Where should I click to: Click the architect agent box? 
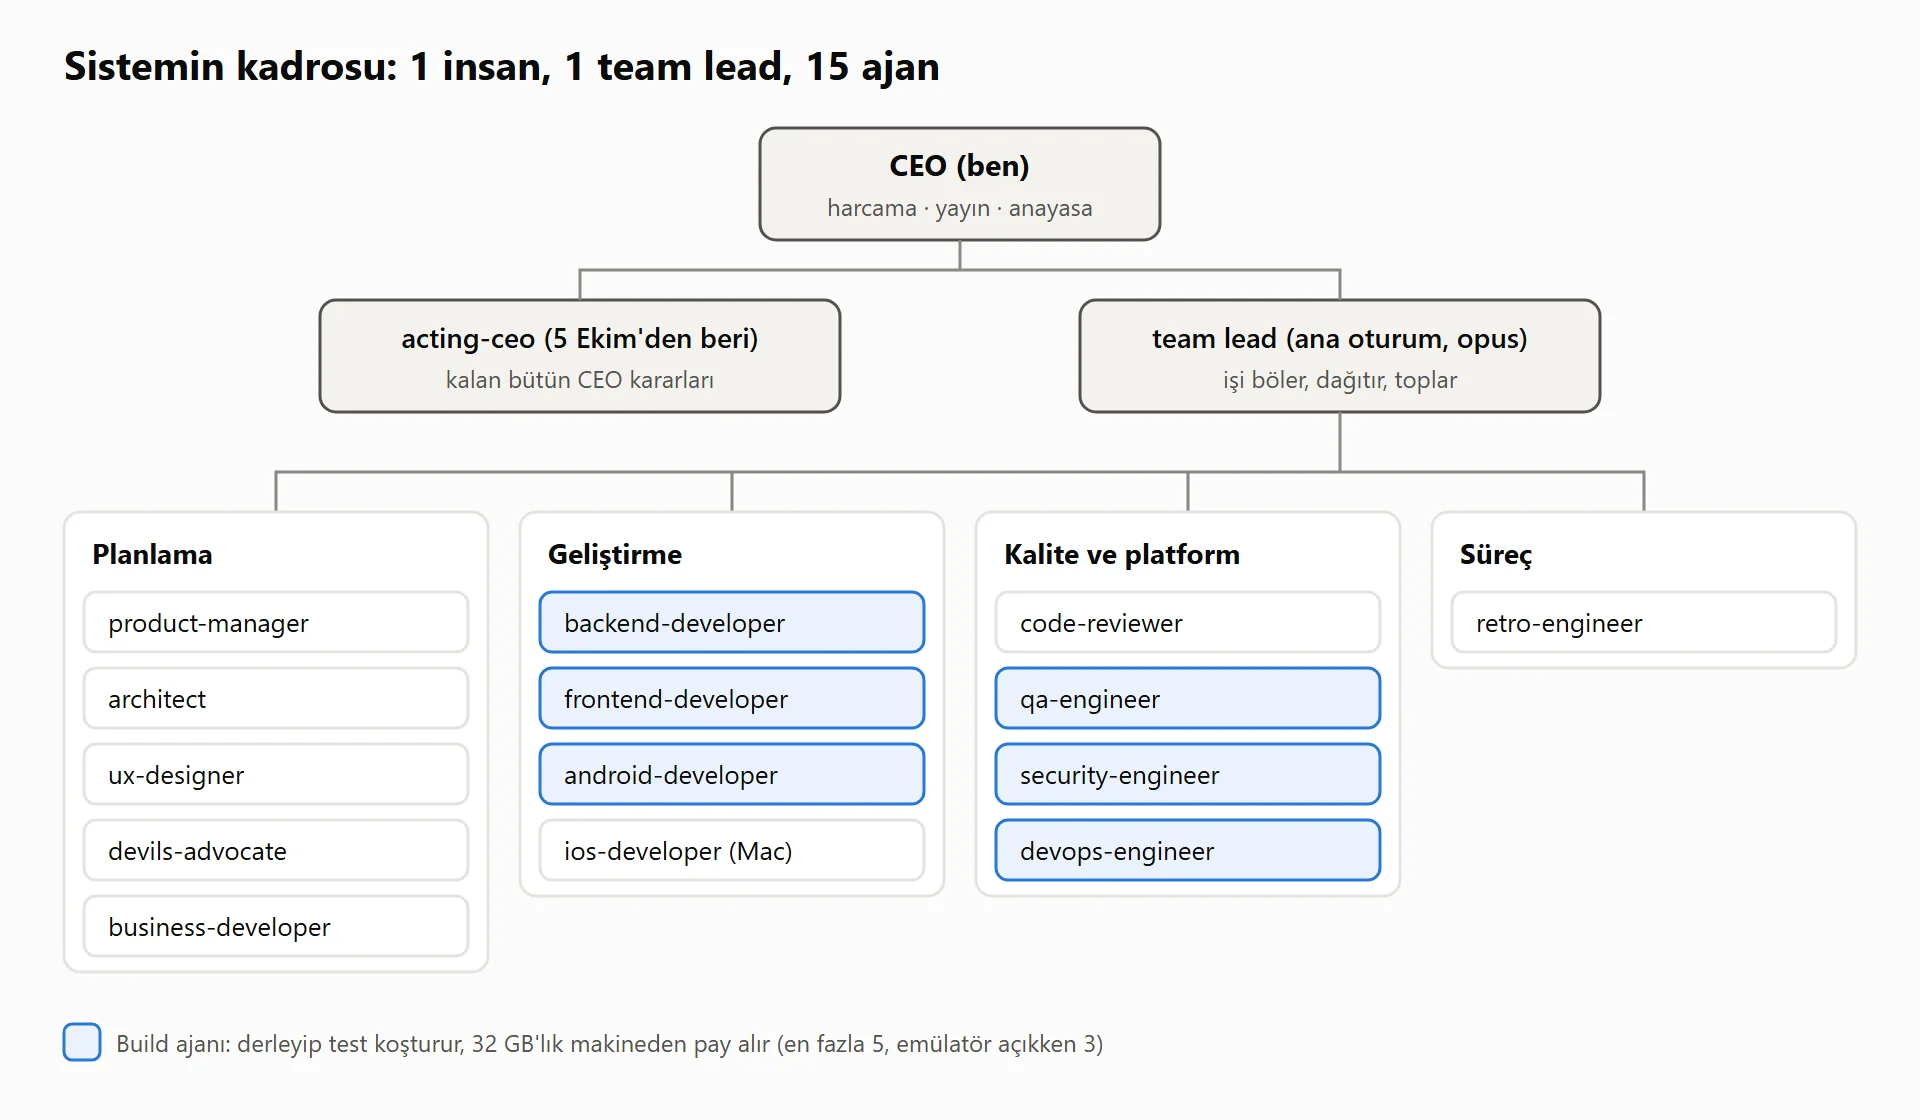point(276,698)
